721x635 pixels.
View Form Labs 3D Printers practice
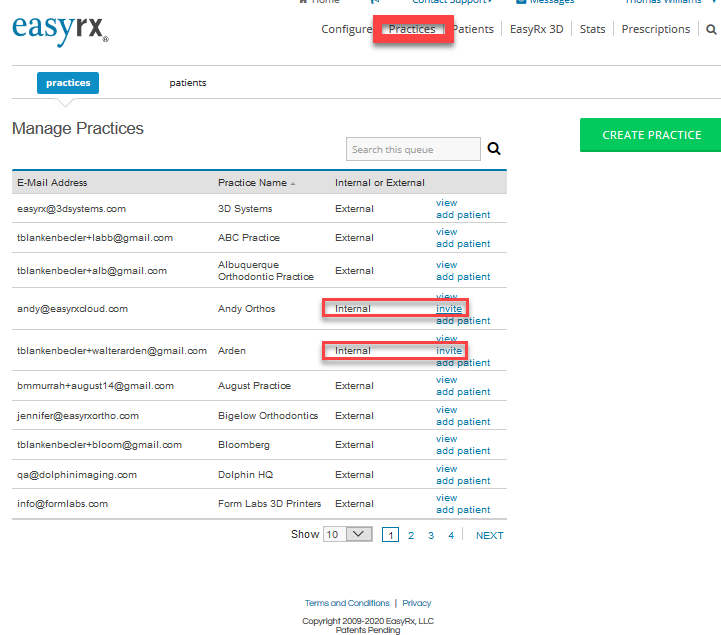446,498
